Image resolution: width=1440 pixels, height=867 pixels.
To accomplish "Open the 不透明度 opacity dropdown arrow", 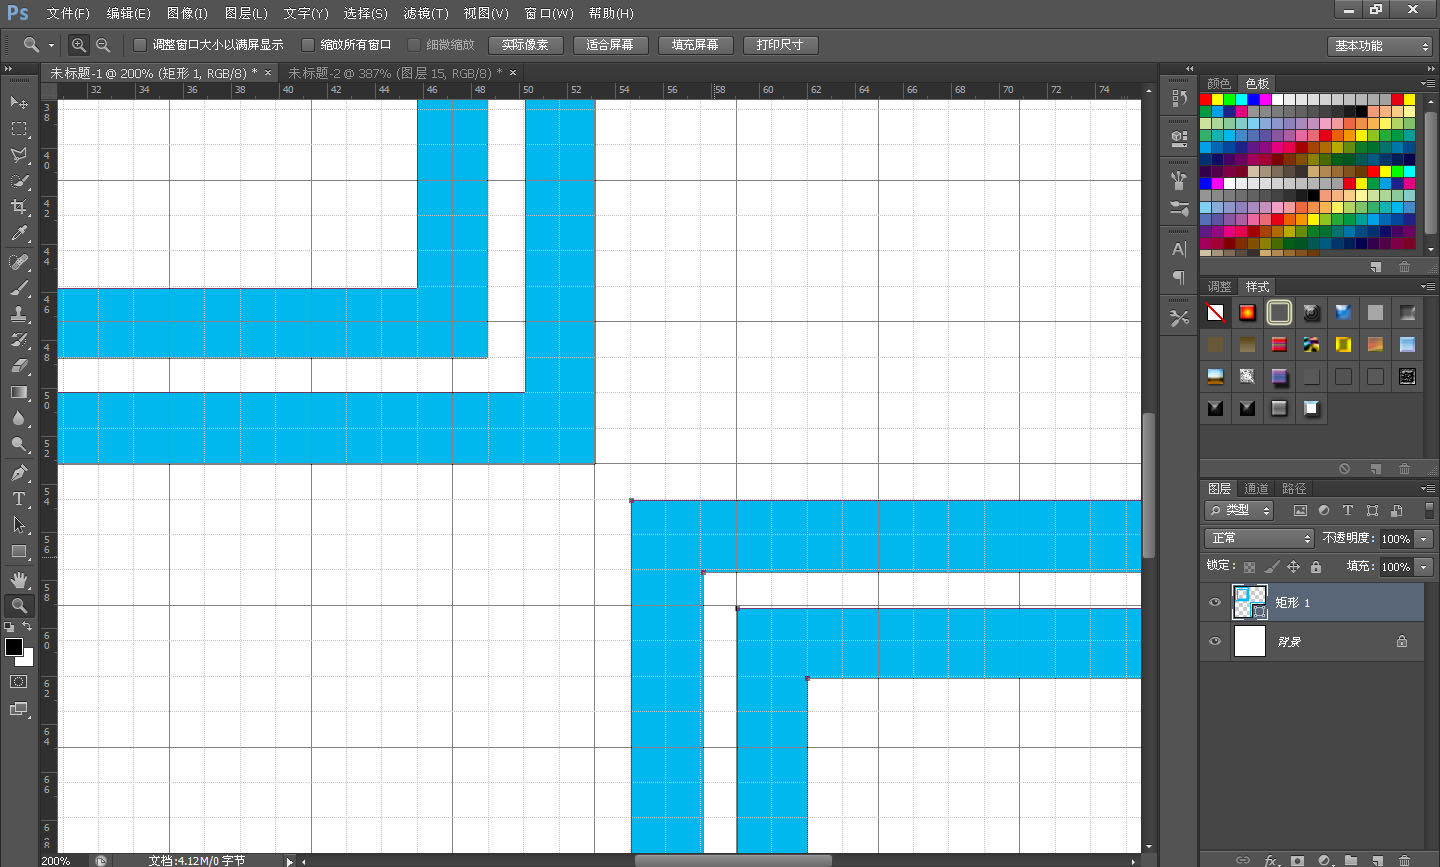I will pyautogui.click(x=1424, y=538).
